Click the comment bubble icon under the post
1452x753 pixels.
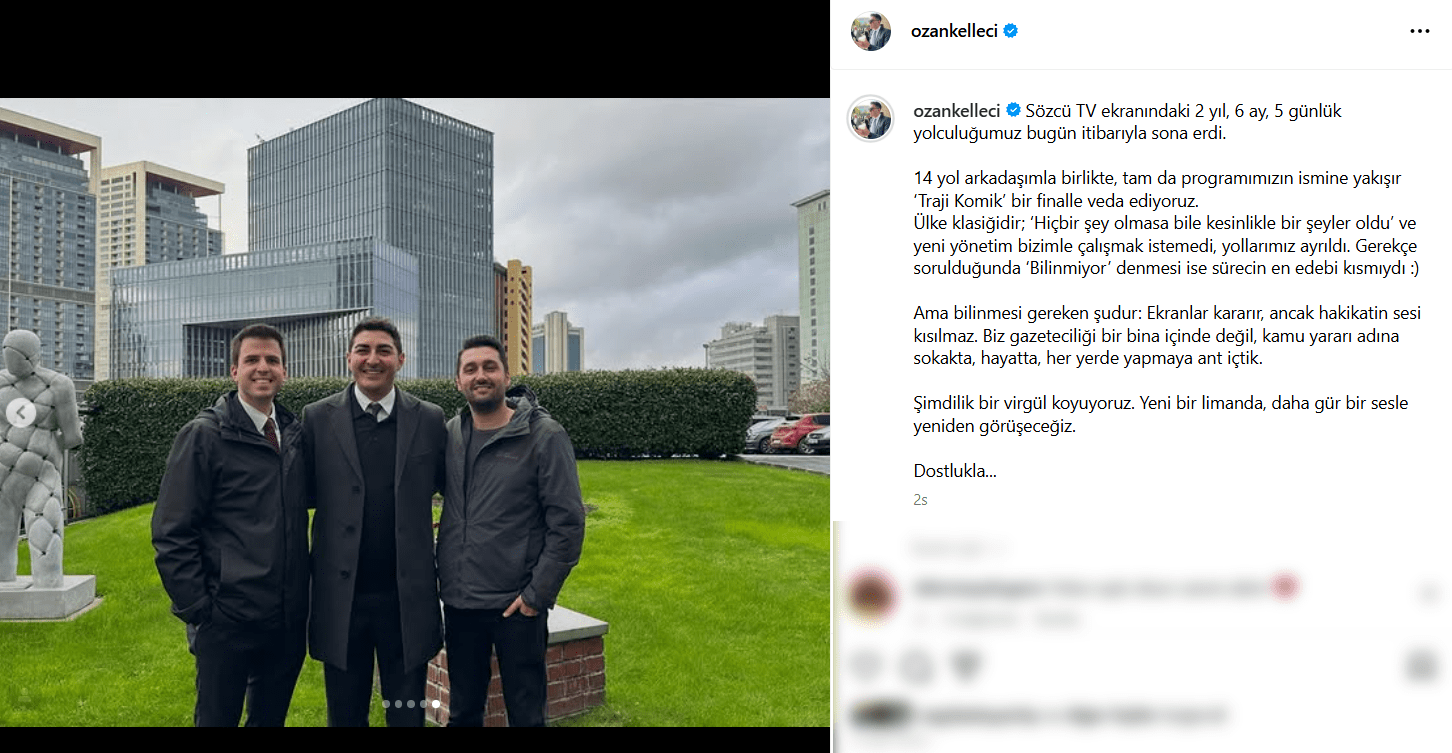click(915, 666)
